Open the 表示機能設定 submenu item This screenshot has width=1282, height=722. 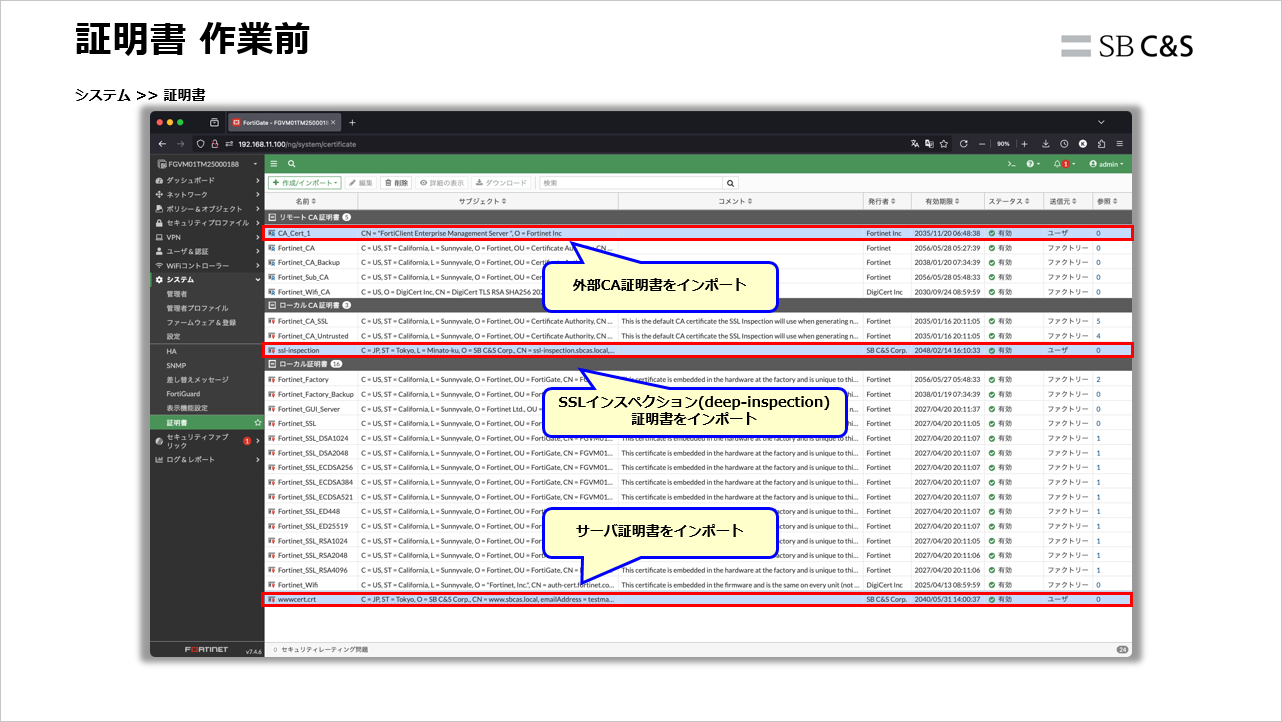[x=187, y=408]
